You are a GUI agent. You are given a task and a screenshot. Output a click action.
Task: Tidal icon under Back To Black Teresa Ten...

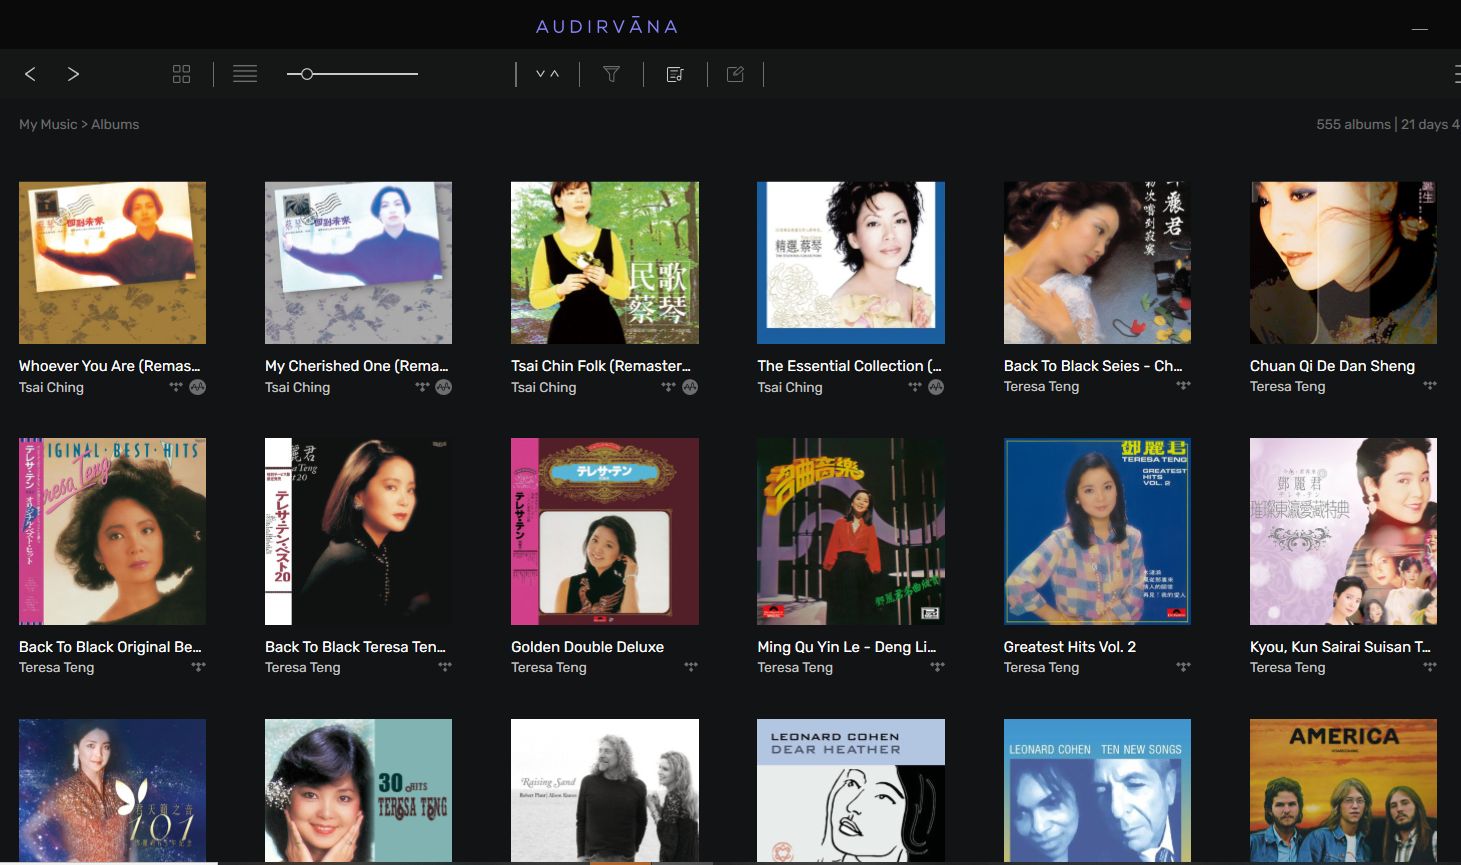(x=445, y=667)
